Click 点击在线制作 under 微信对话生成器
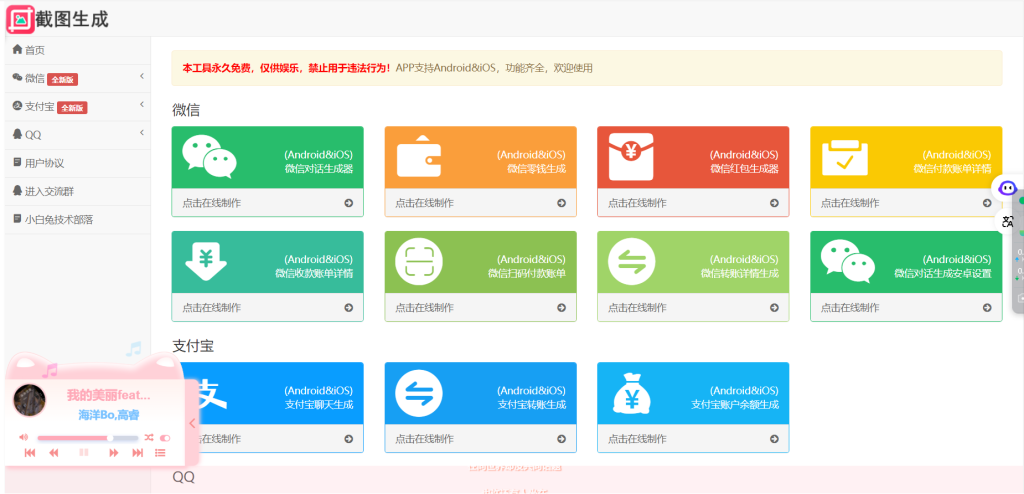The height and width of the screenshot is (494, 1024). tap(212, 203)
